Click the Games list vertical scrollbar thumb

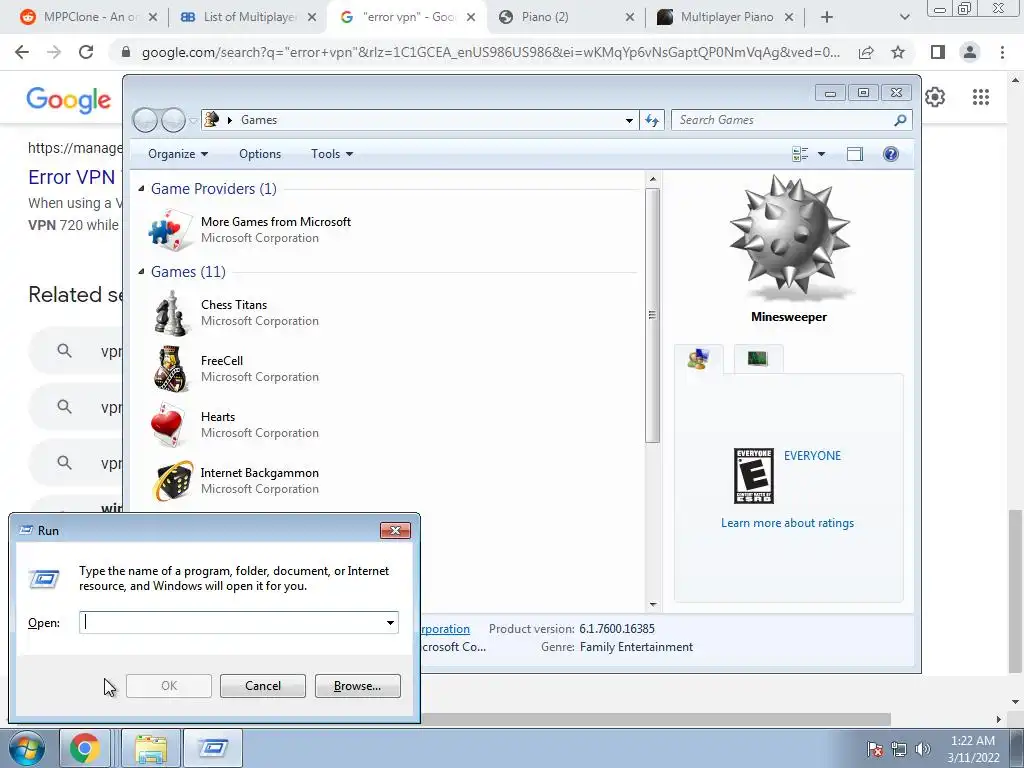(652, 315)
